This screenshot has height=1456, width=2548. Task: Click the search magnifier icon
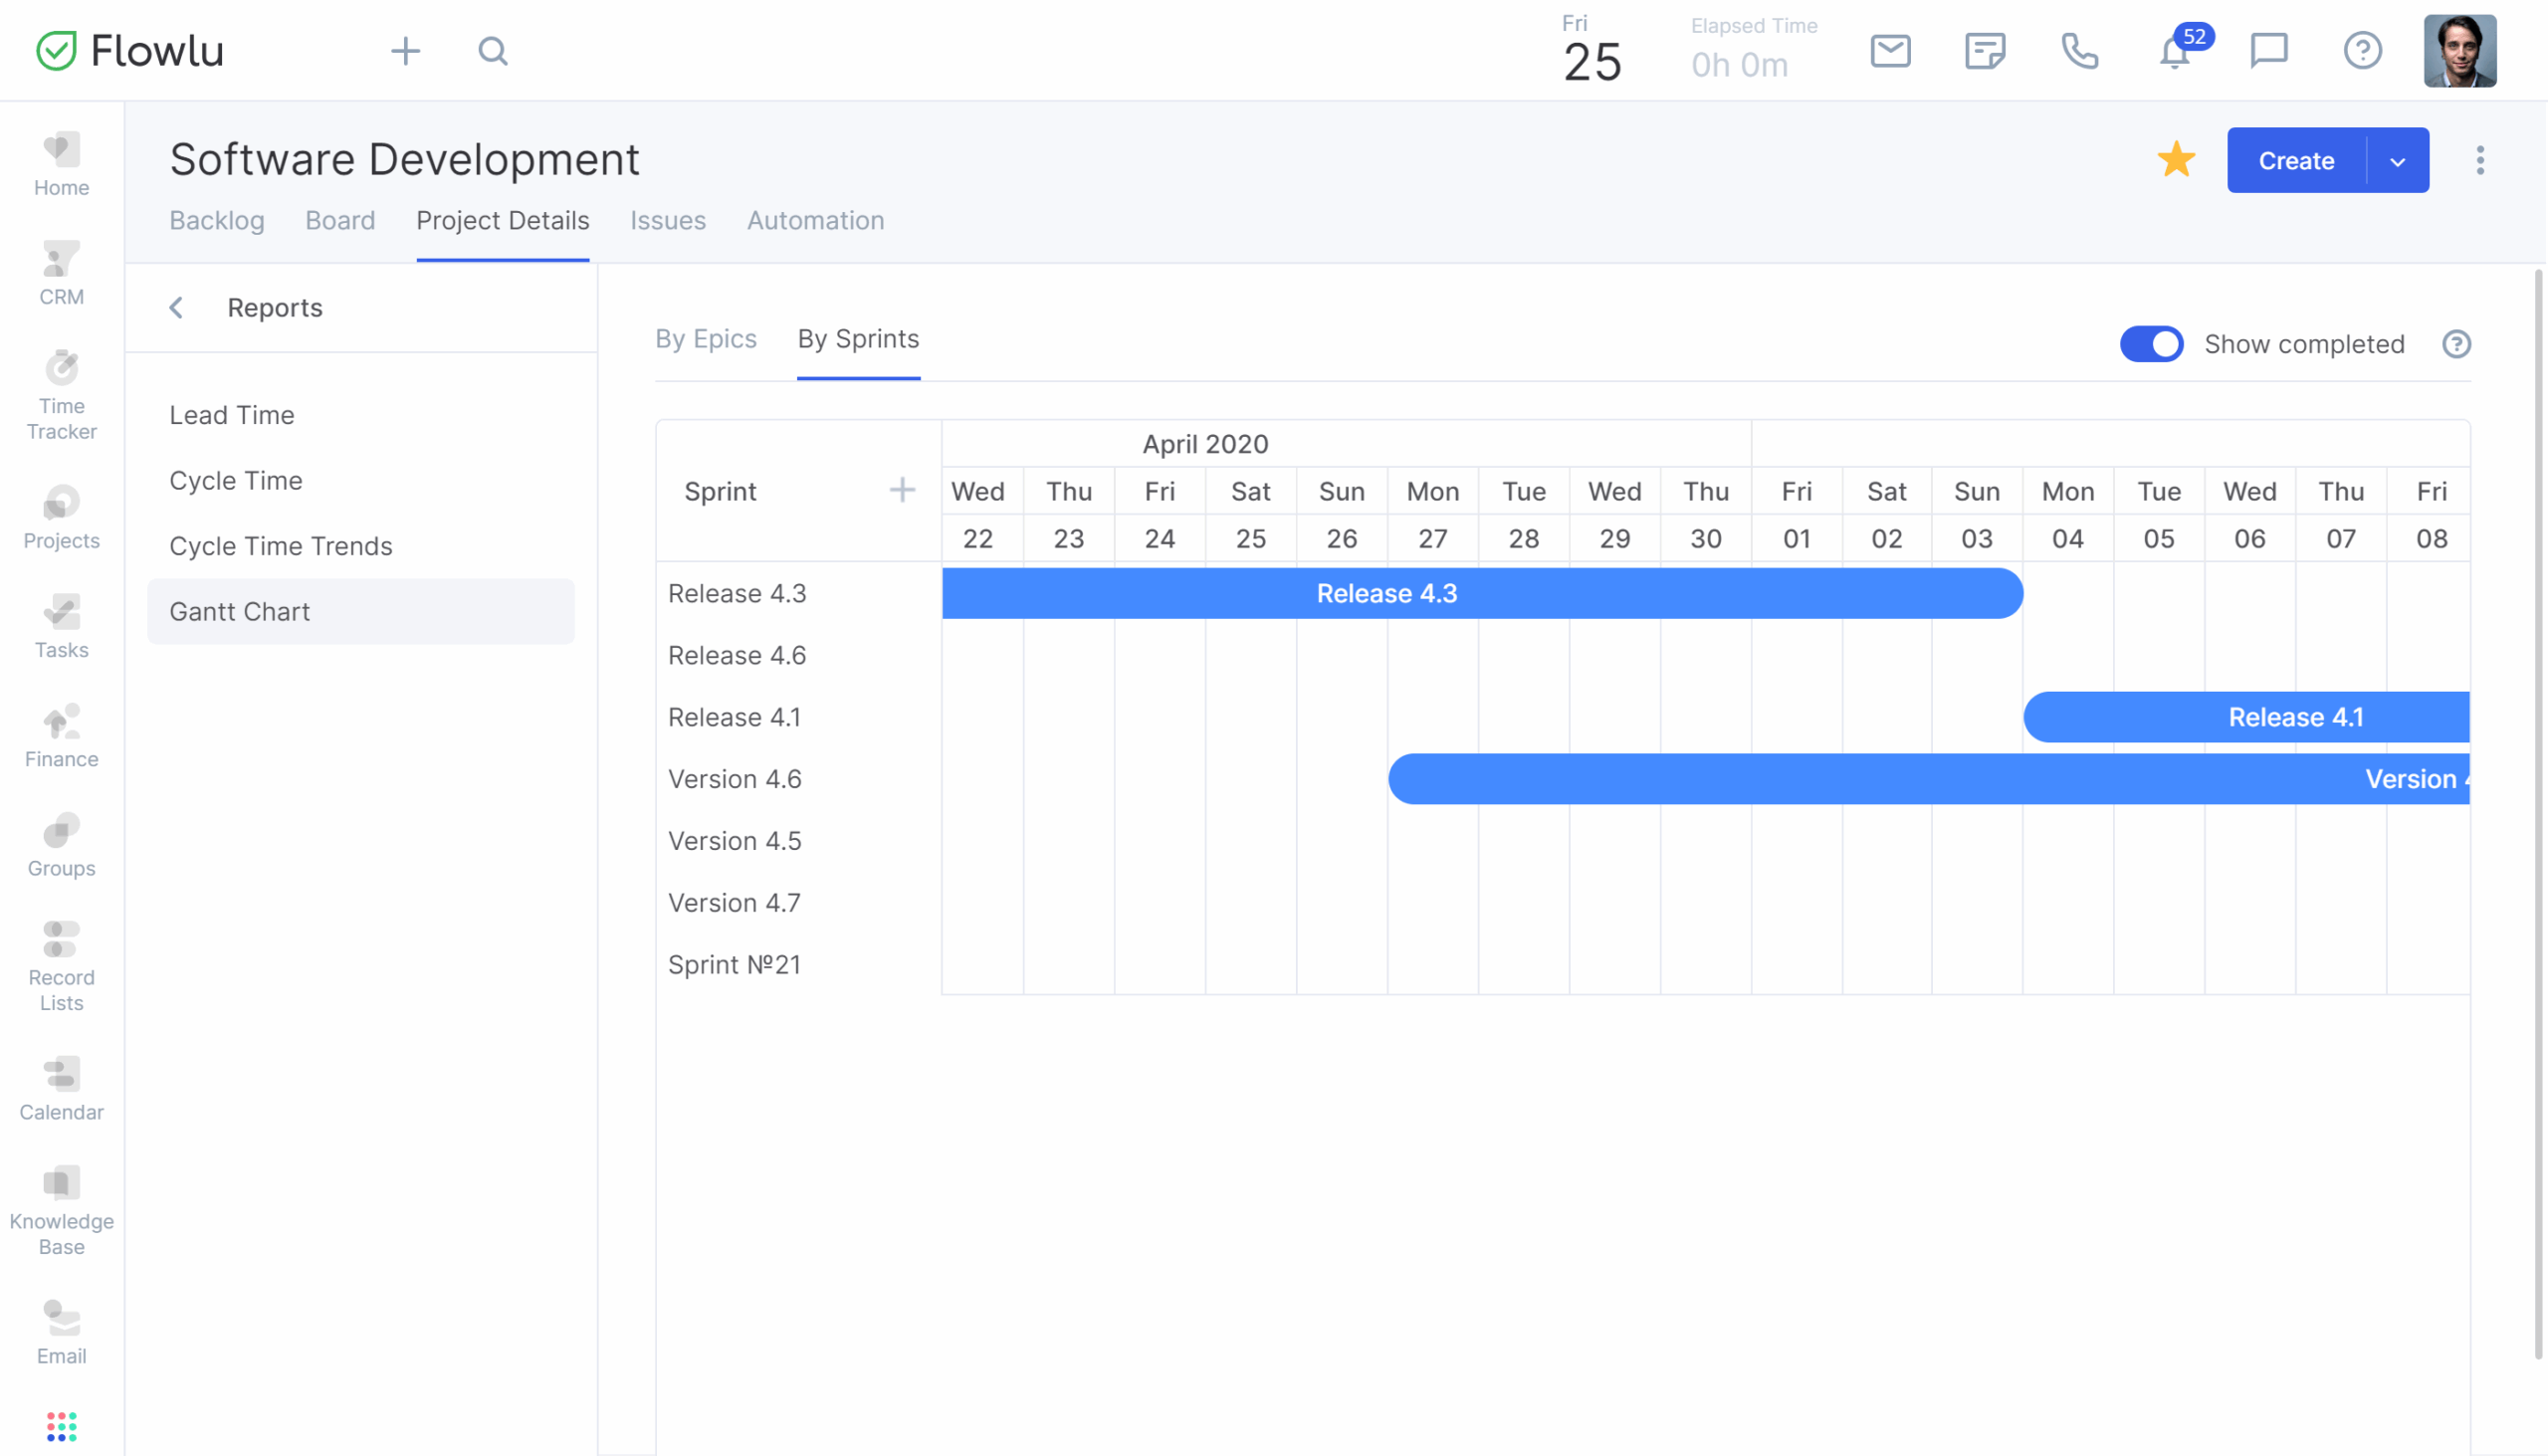tap(493, 51)
